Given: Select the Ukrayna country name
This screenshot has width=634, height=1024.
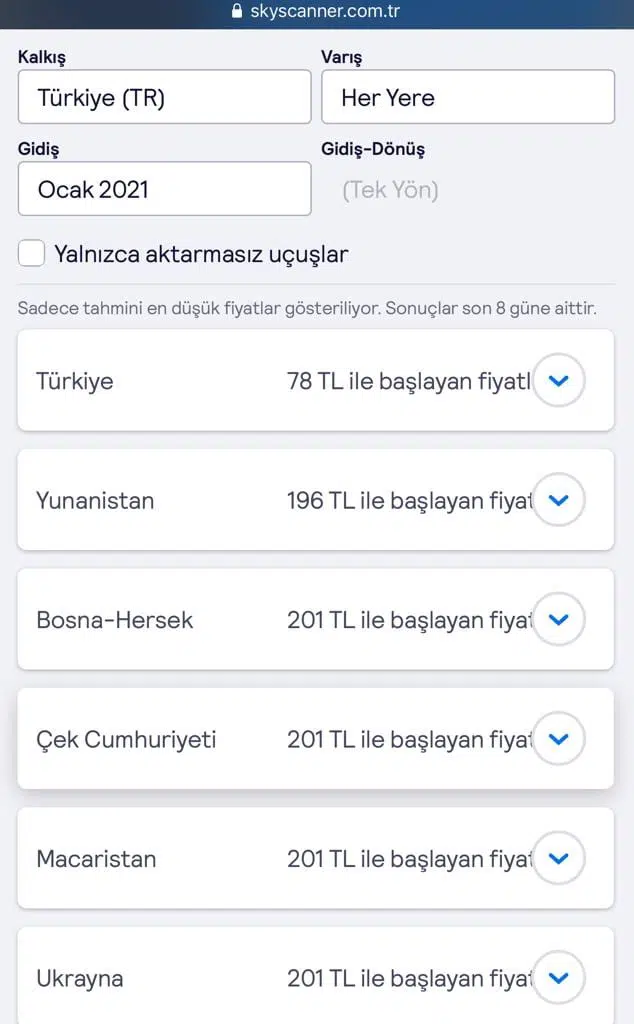Looking at the screenshot, I should pyautogui.click(x=80, y=978).
